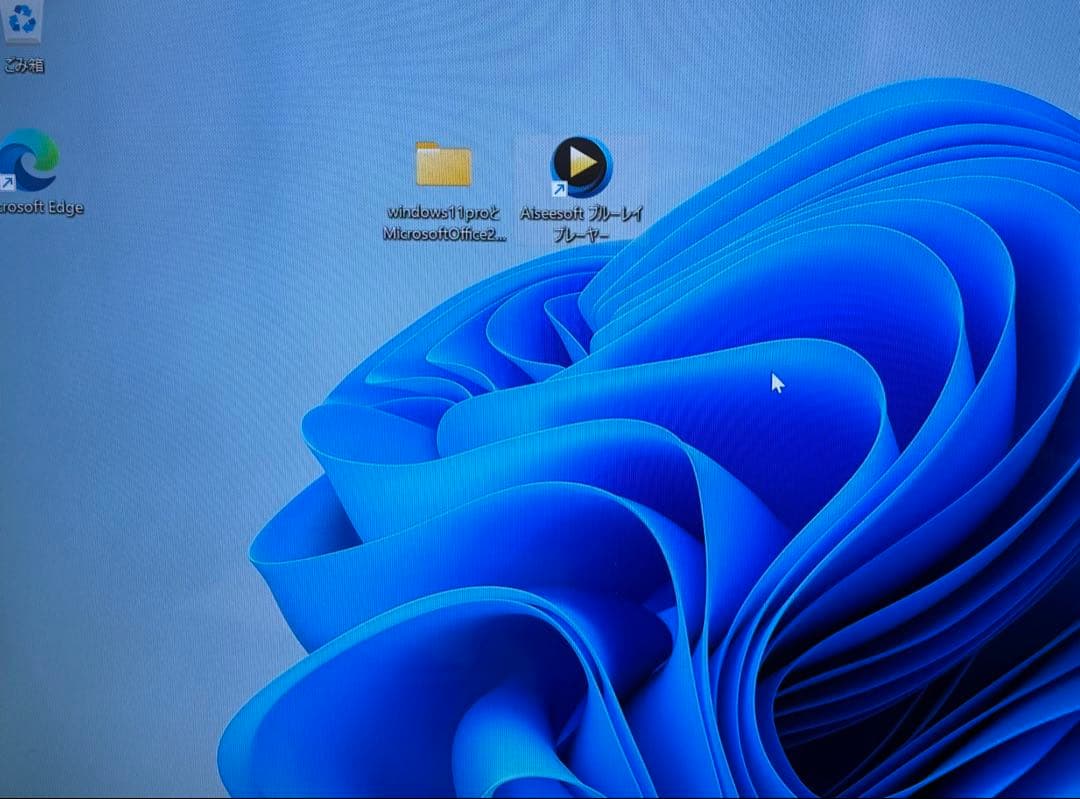Click empty desktop area above the folder
This screenshot has width=1080, height=799.
point(443,70)
